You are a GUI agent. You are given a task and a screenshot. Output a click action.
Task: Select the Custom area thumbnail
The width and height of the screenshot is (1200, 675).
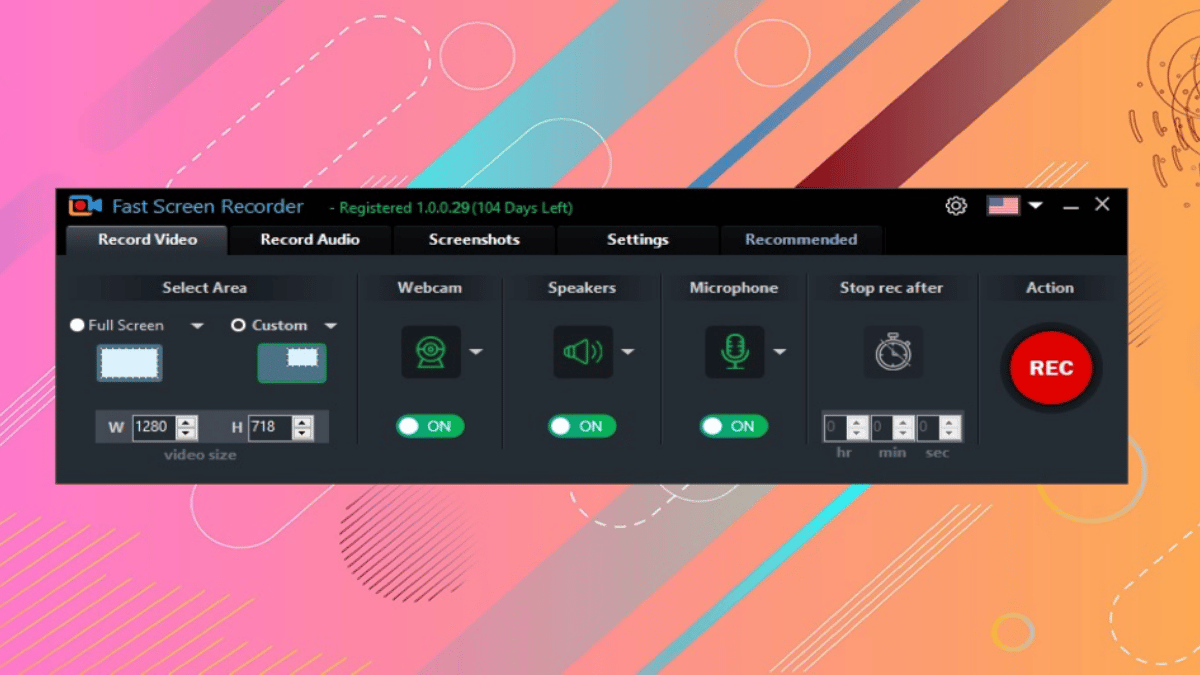point(291,363)
